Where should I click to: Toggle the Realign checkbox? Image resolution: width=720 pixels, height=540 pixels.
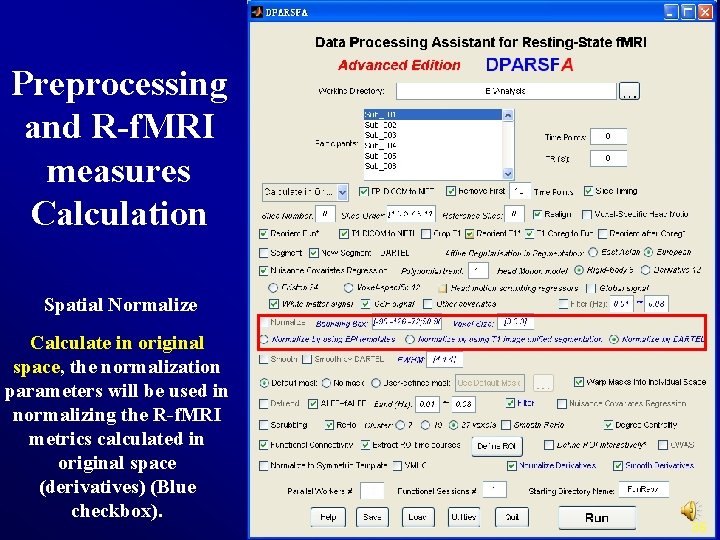coord(537,214)
